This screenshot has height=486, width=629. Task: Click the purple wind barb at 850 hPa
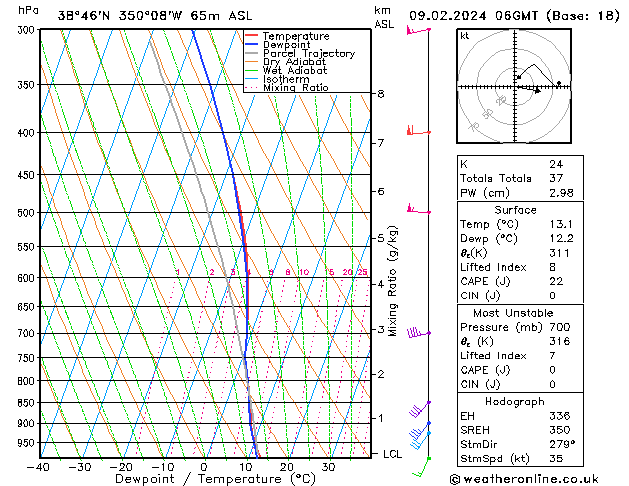[420, 409]
